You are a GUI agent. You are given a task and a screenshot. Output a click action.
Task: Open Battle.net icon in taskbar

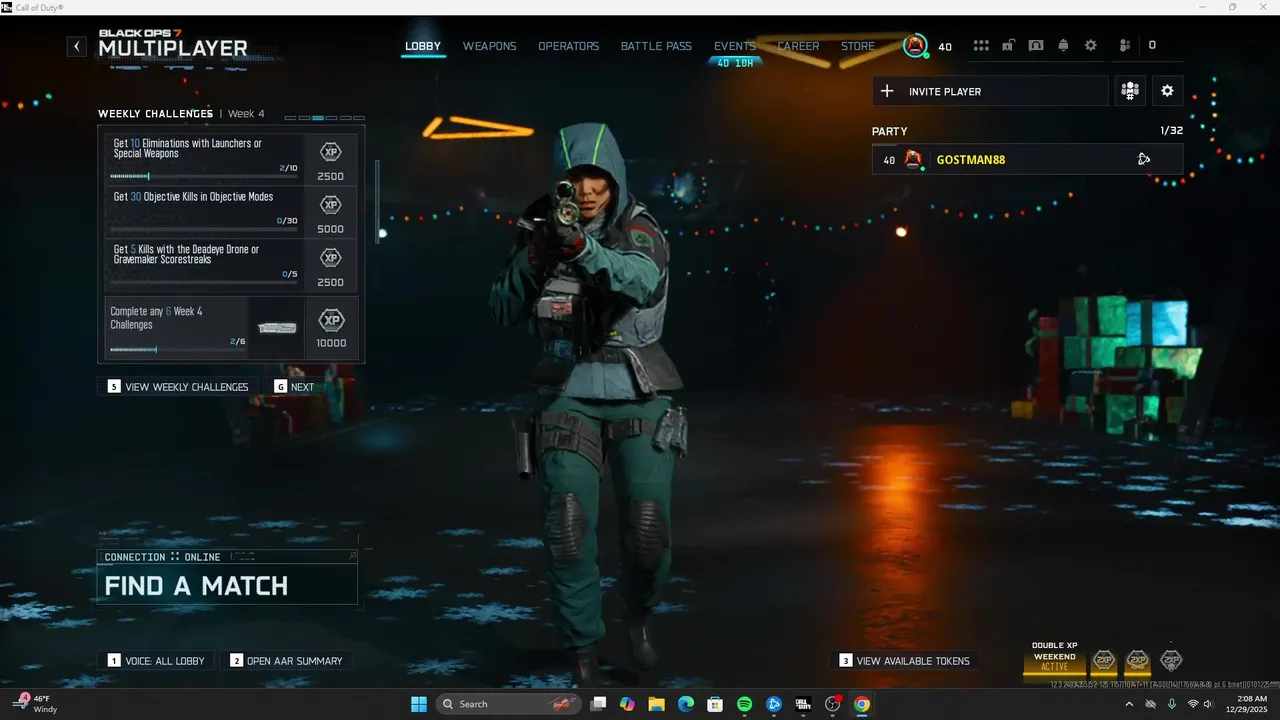(x=774, y=704)
